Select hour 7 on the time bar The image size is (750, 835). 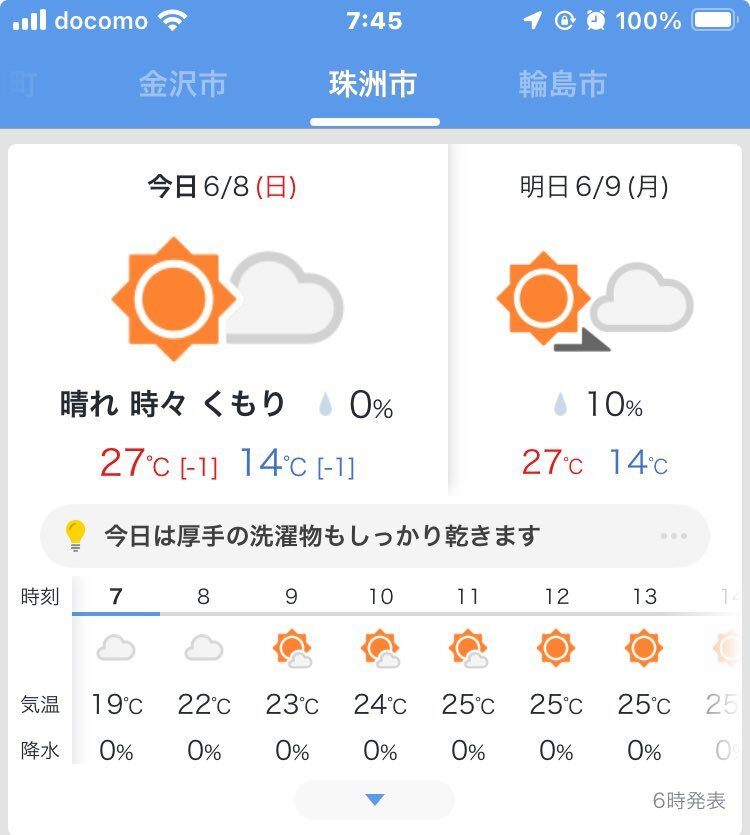click(x=116, y=596)
